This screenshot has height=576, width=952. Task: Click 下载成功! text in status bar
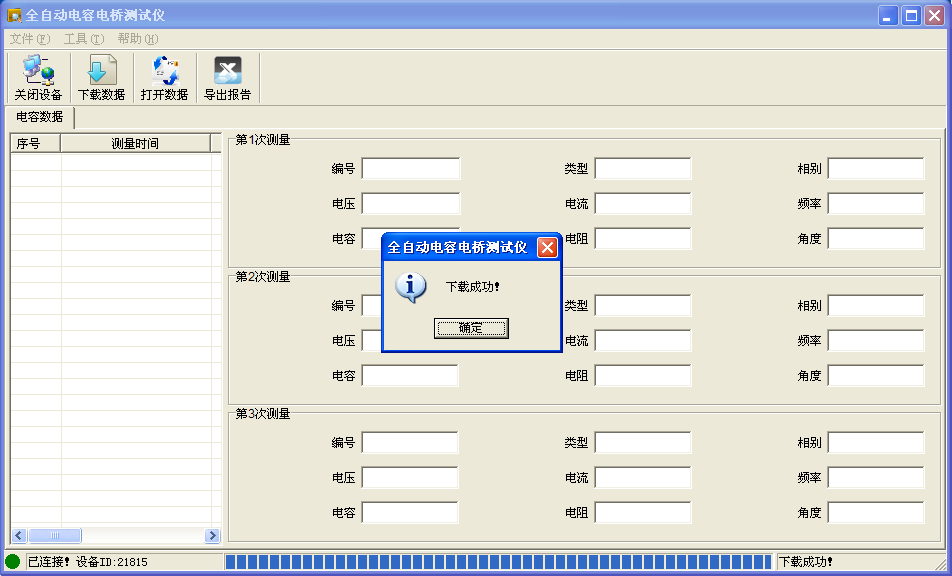806,562
